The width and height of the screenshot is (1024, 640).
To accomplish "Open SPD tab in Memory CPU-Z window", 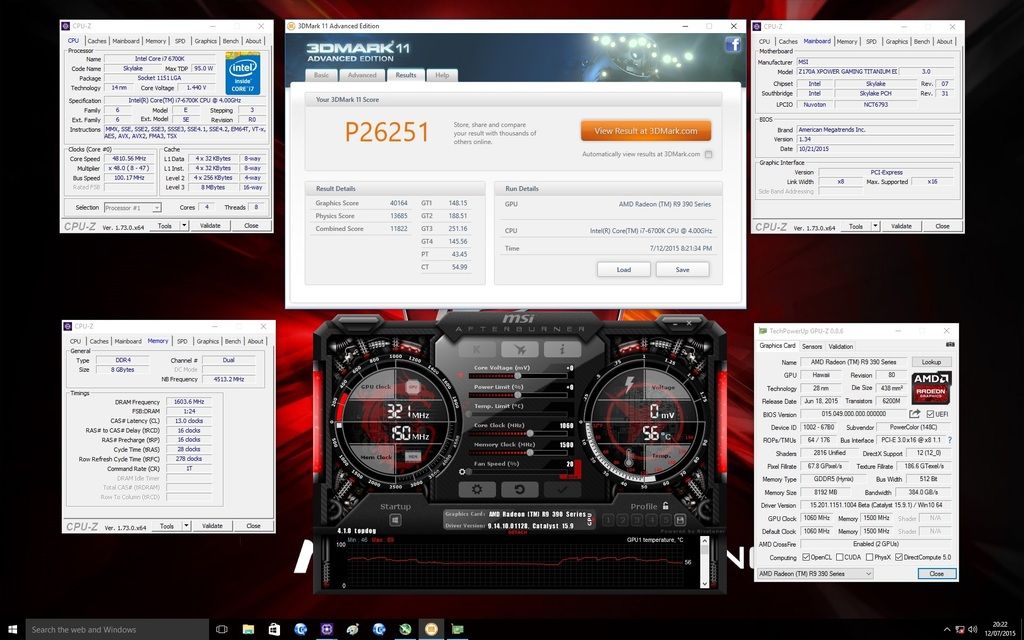I will click(x=182, y=341).
